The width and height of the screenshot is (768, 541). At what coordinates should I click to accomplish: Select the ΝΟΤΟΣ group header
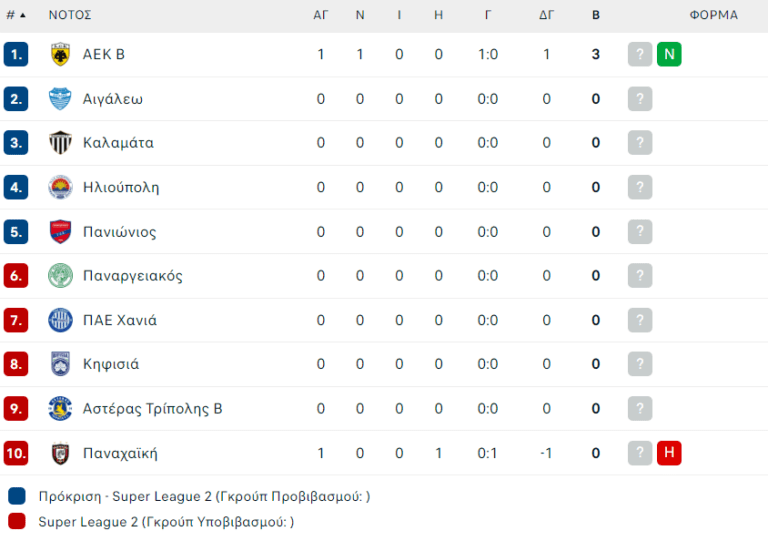click(x=70, y=15)
